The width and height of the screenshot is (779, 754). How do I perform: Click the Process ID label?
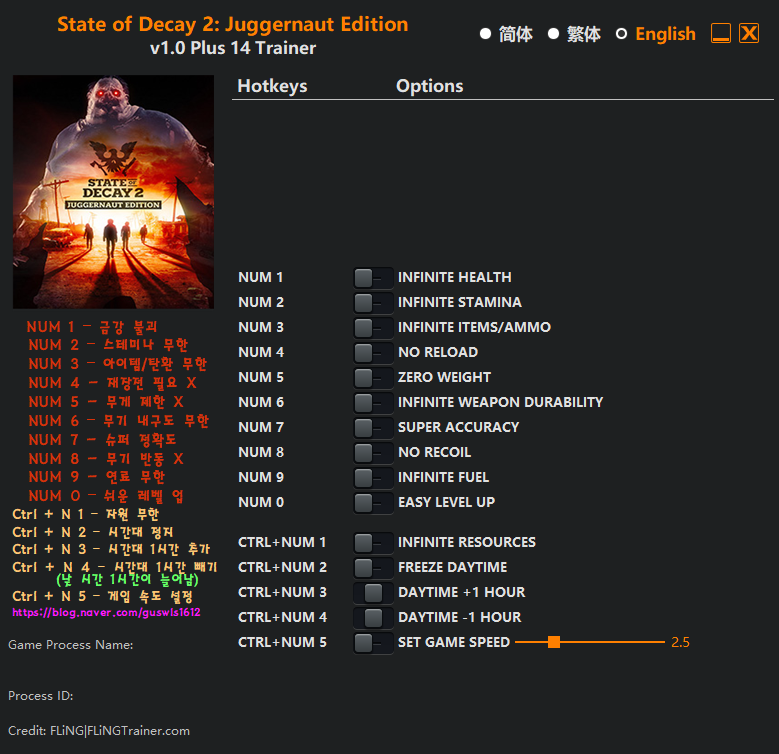(x=41, y=696)
